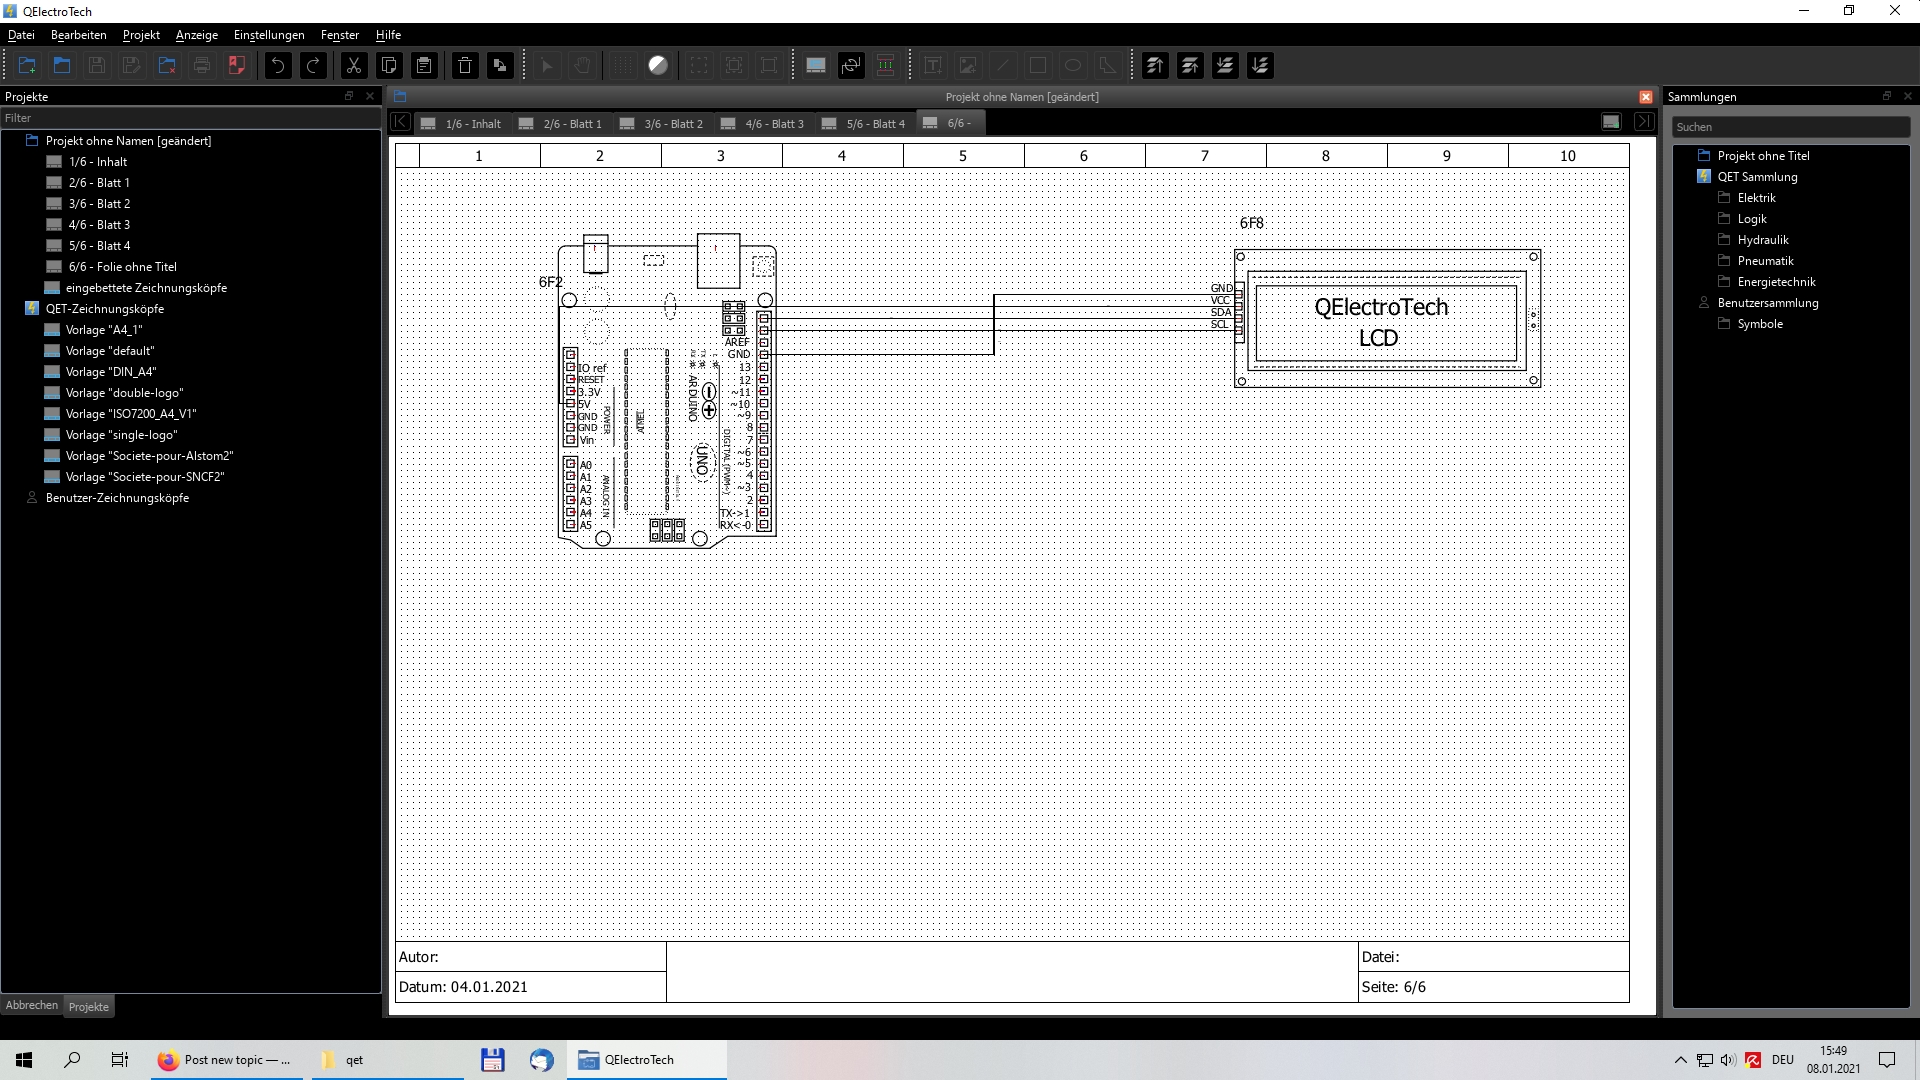
Task: Open the Benutzer-Zeichnungsköpfe tree node
Action: point(117,498)
